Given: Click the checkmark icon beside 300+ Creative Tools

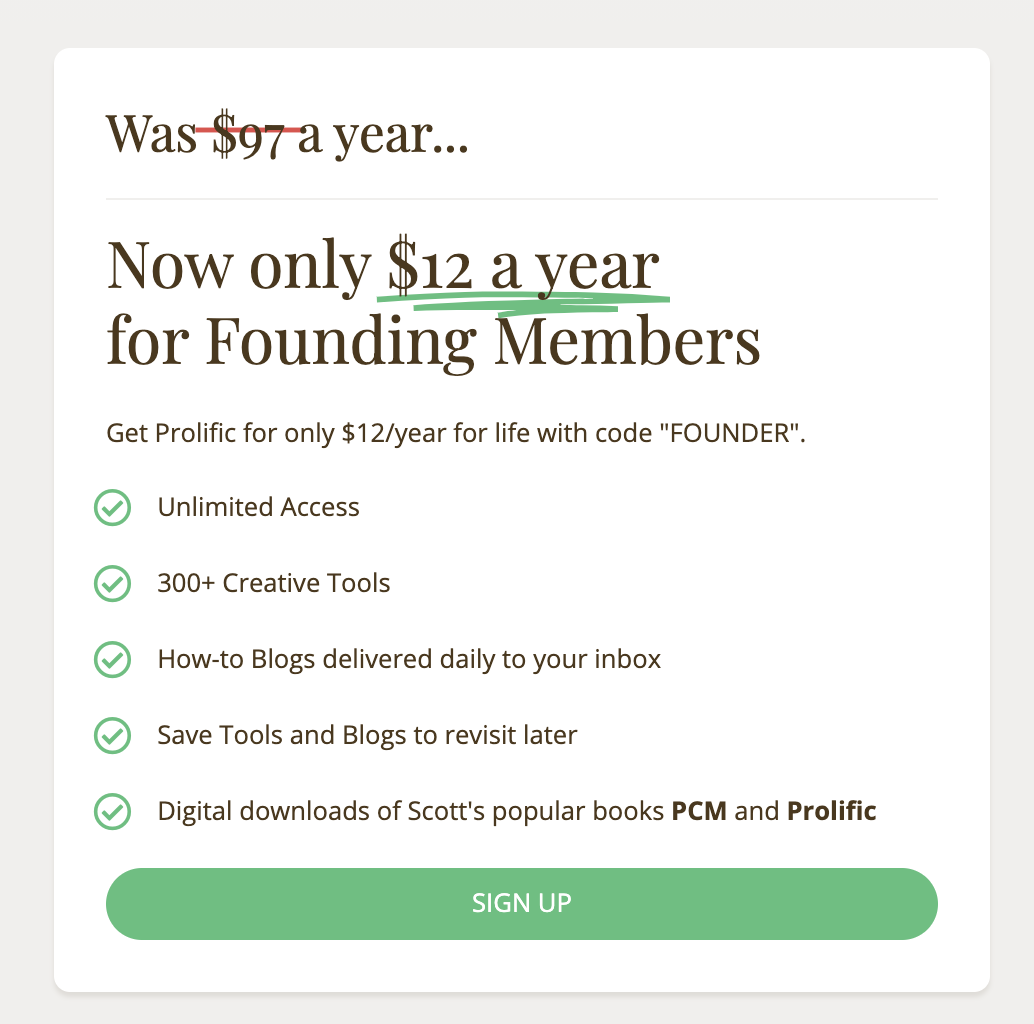Looking at the screenshot, I should [x=113, y=584].
